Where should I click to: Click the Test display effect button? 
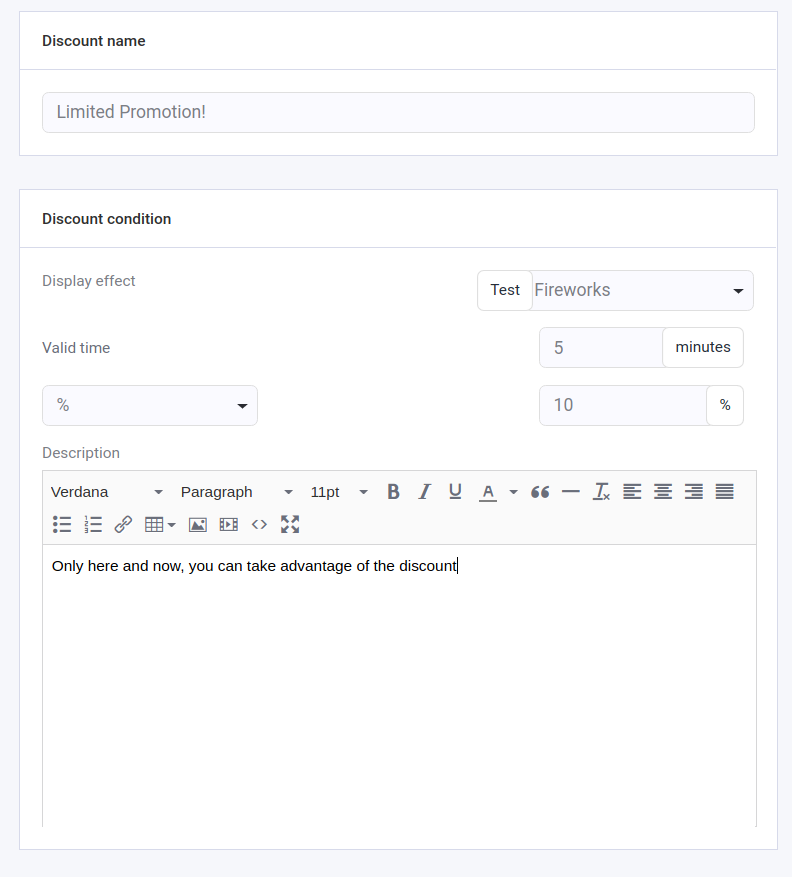click(505, 291)
